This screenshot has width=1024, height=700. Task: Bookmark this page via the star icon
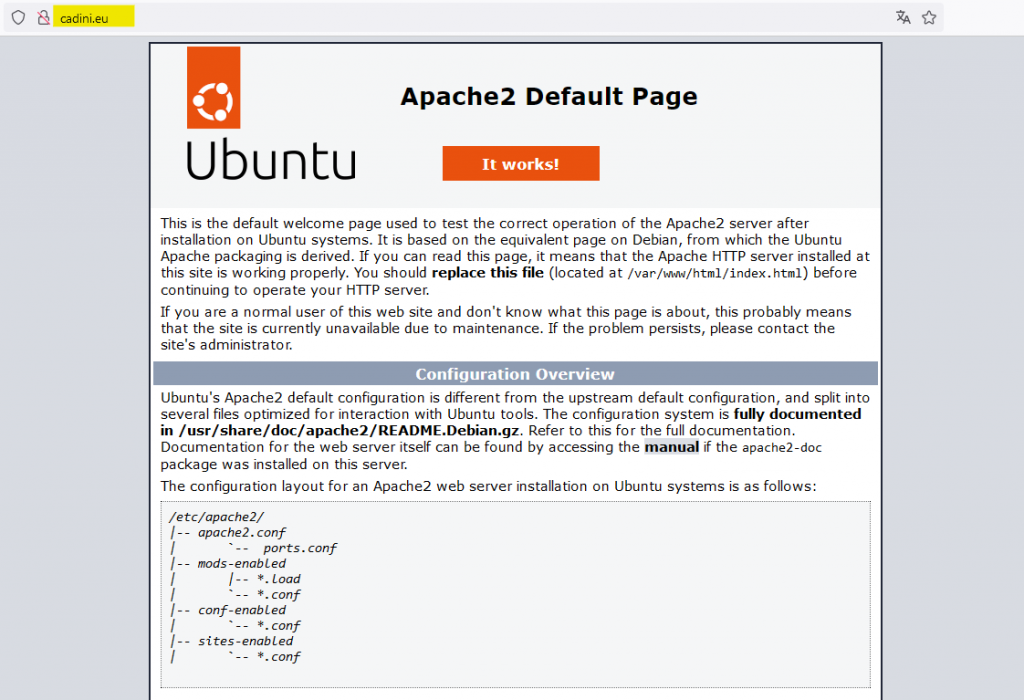pos(930,17)
